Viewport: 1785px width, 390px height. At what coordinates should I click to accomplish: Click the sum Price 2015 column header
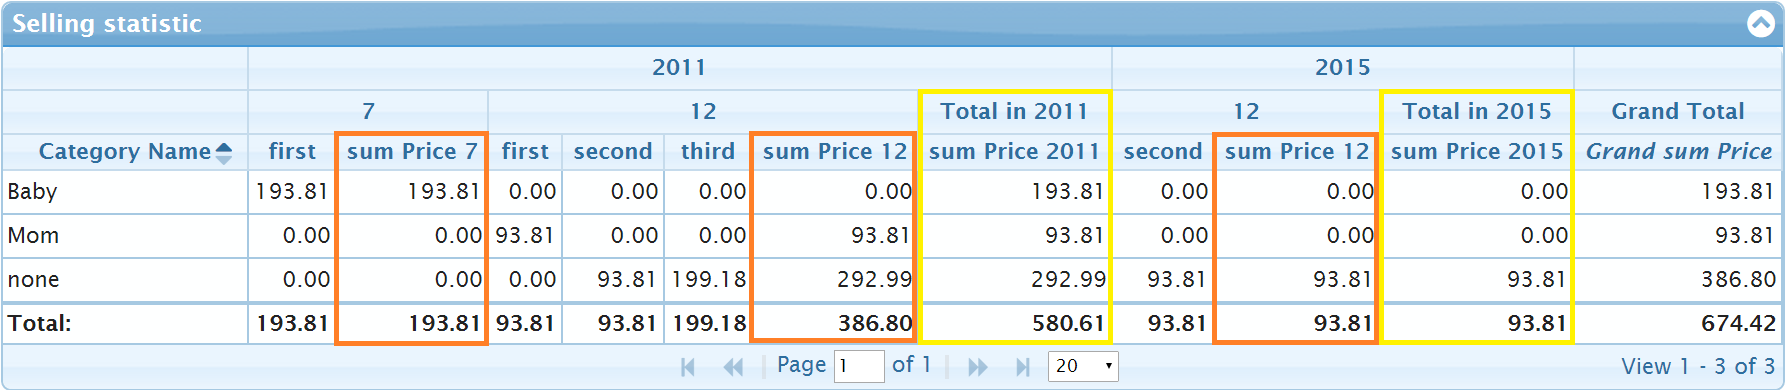pyautogui.click(x=1476, y=152)
